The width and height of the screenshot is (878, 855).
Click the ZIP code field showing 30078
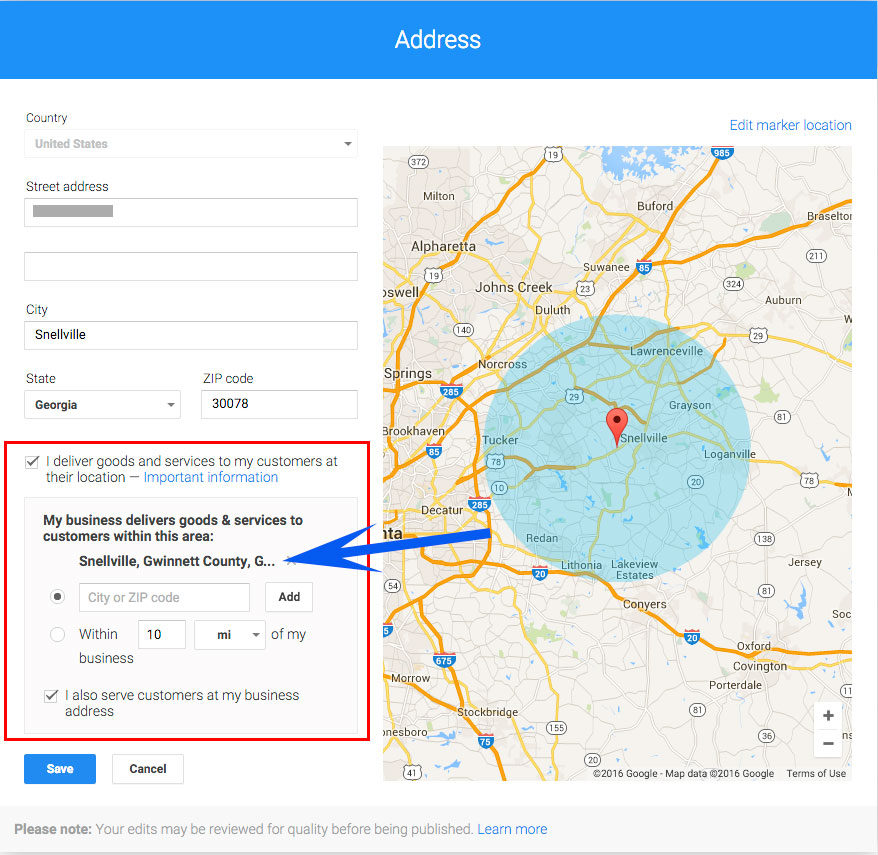point(279,404)
